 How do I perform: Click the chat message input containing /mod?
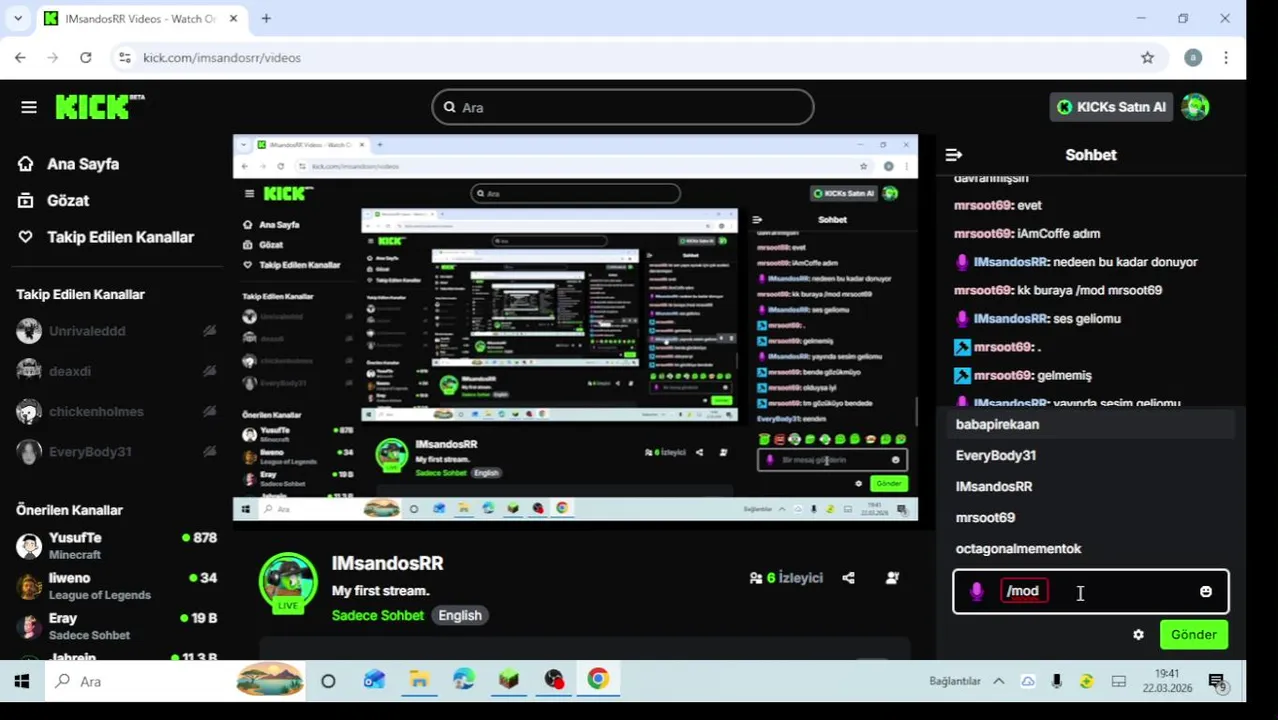click(1090, 591)
